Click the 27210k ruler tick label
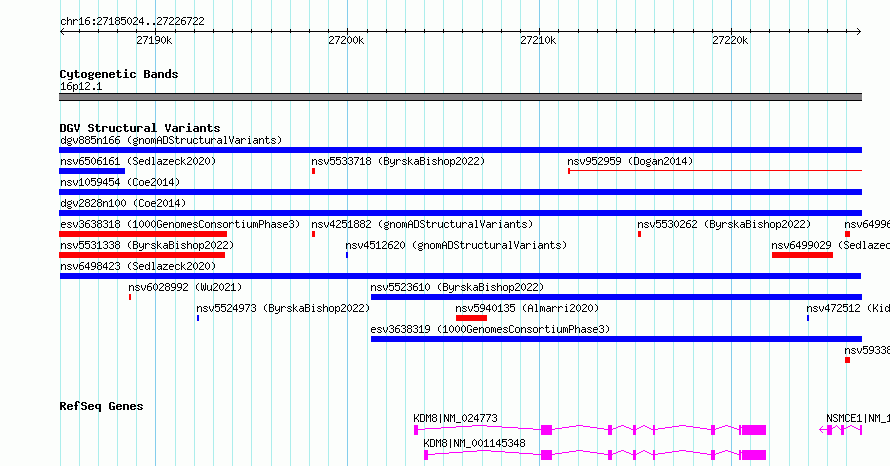 click(x=538, y=40)
